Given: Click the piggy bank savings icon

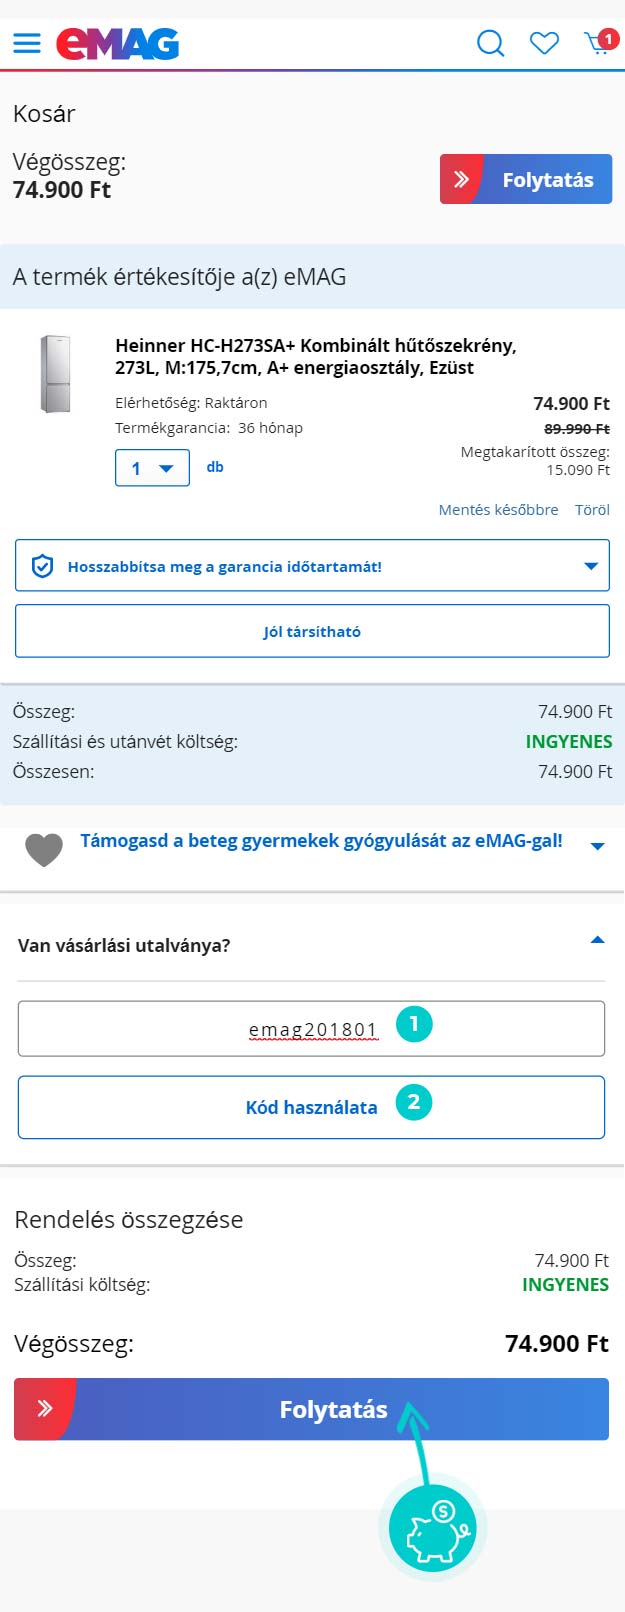Looking at the screenshot, I should [433, 1527].
